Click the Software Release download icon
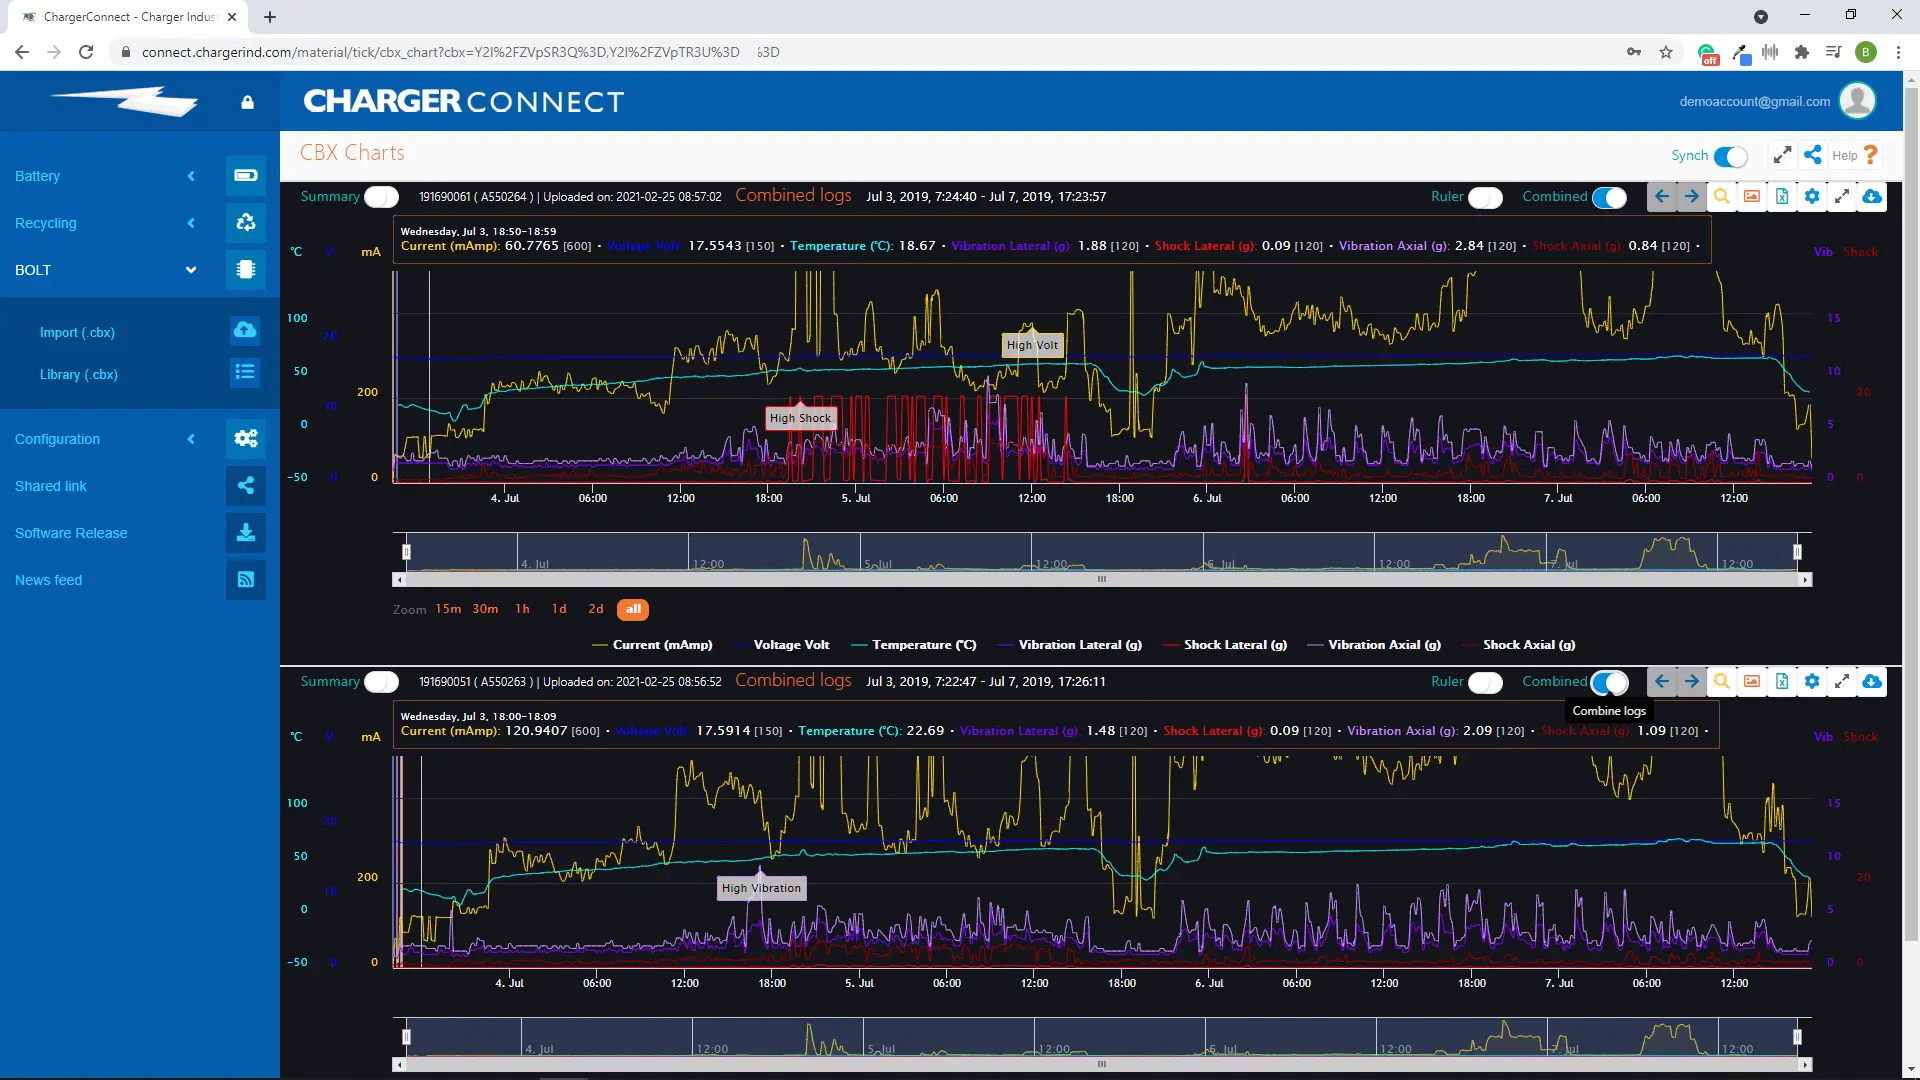The image size is (1920, 1080). click(x=246, y=532)
